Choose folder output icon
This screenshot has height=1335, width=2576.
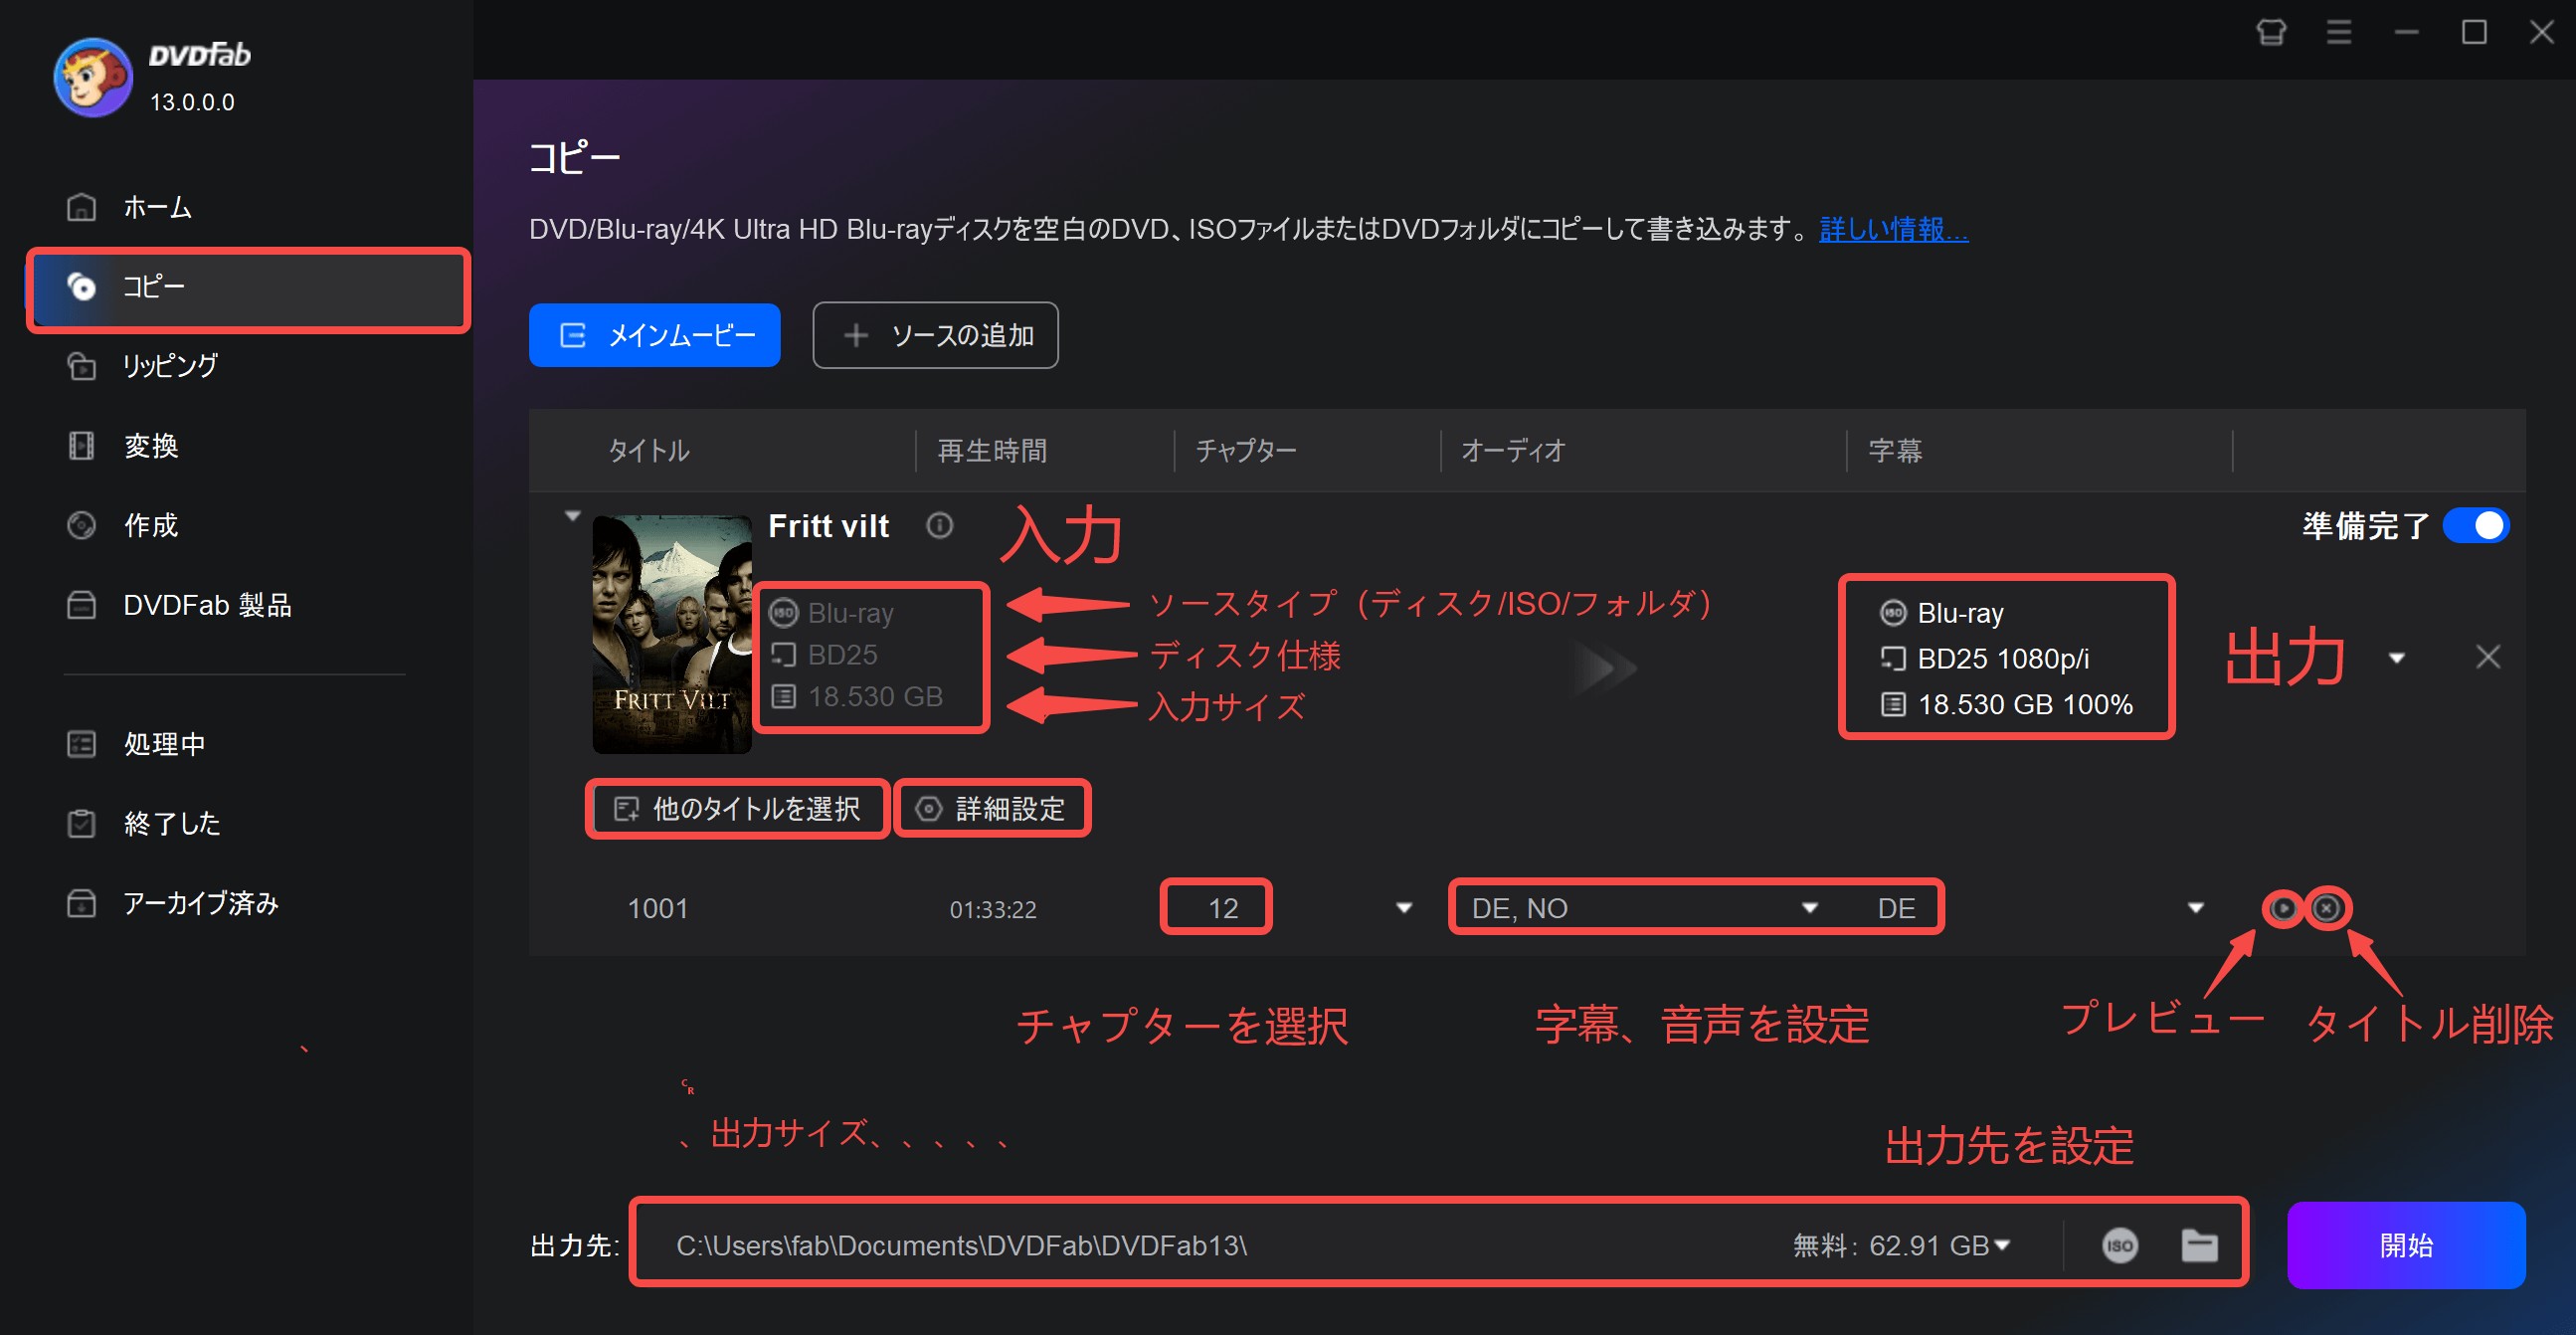[x=2198, y=1245]
